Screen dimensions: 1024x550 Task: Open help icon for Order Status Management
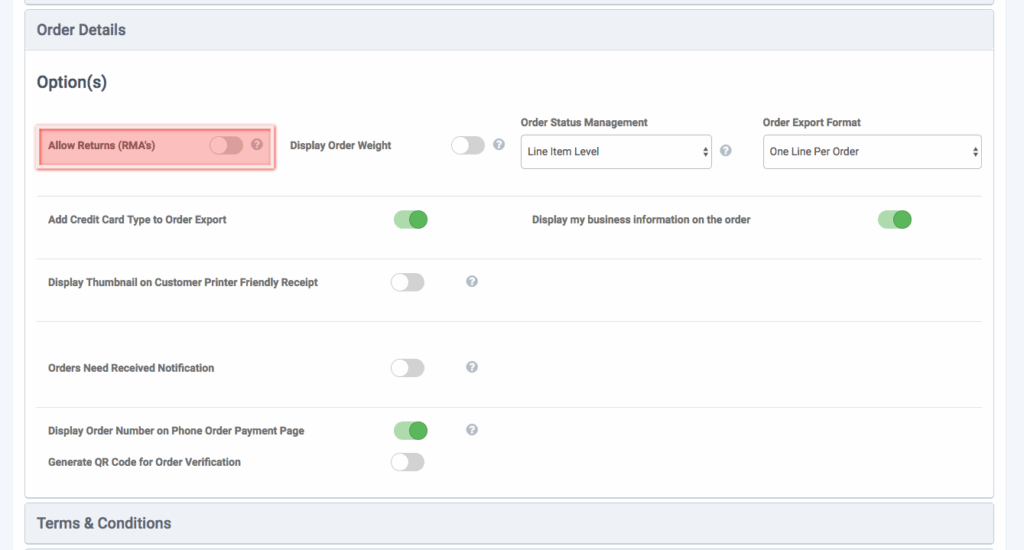[x=726, y=151]
